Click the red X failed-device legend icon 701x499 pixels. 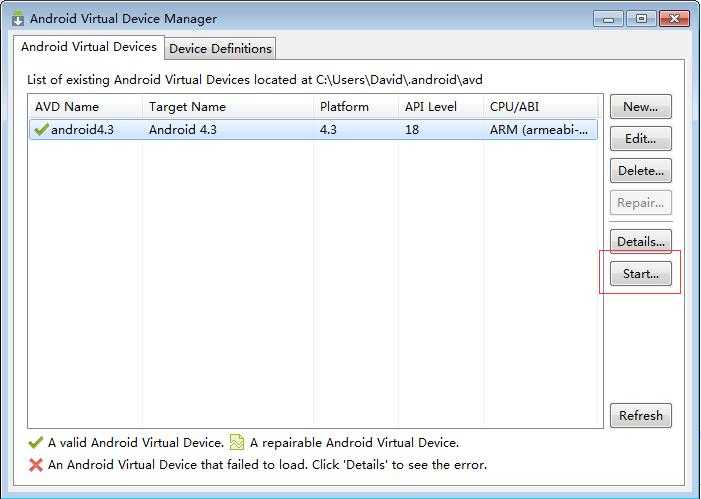click(x=35, y=465)
